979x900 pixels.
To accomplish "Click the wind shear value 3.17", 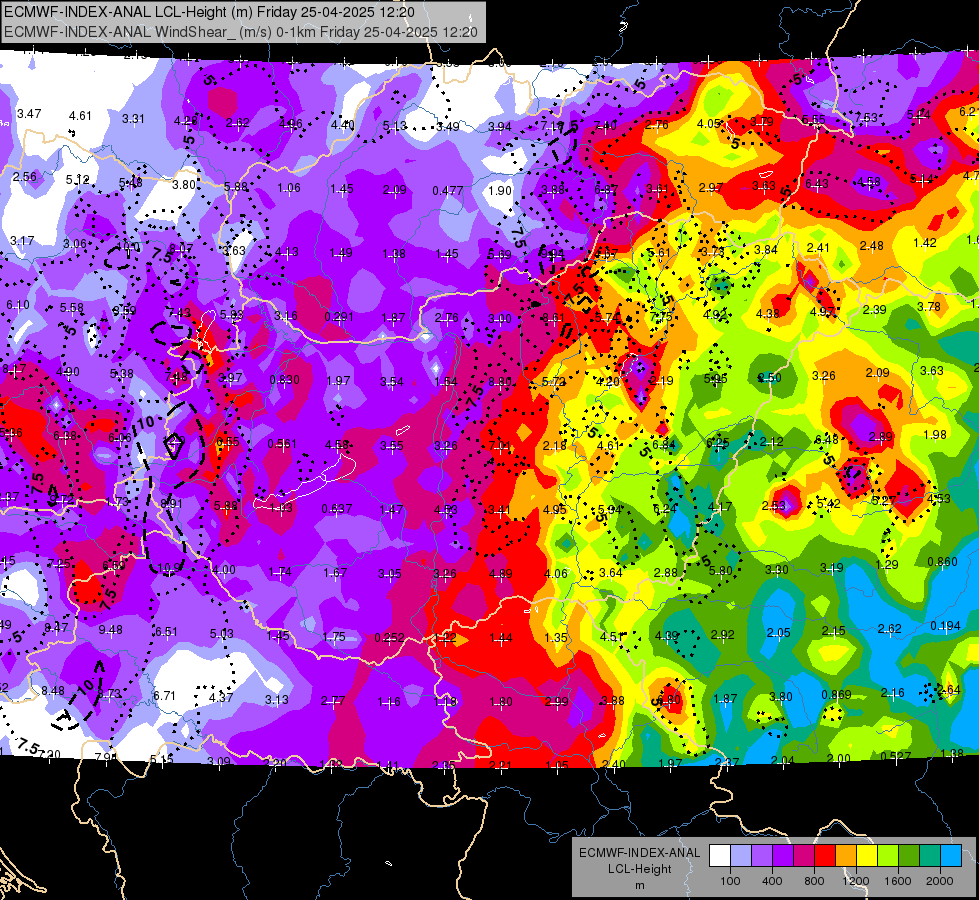I will pos(22,240).
